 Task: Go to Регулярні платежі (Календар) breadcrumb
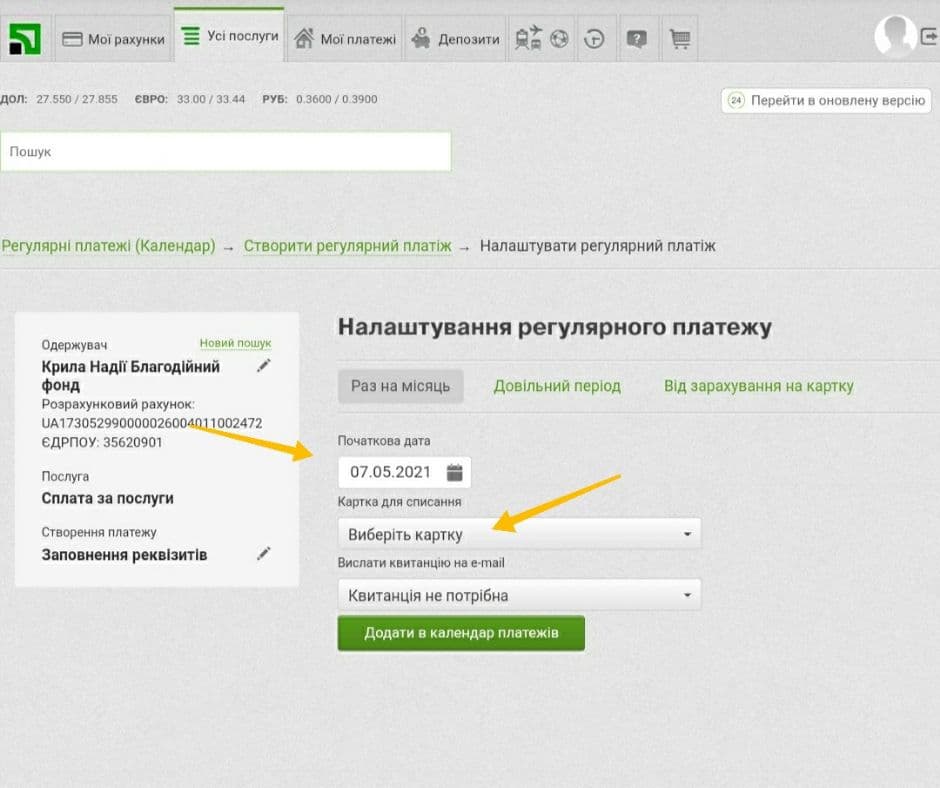pos(108,246)
